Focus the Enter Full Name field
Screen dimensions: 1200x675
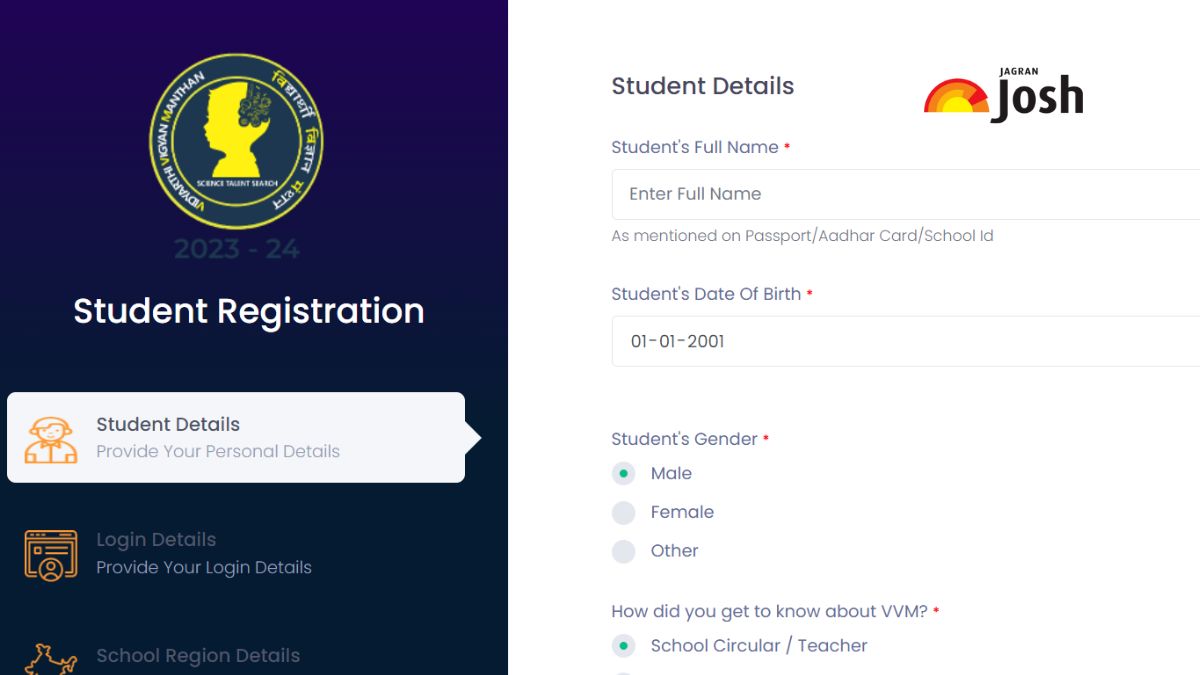tap(906, 194)
